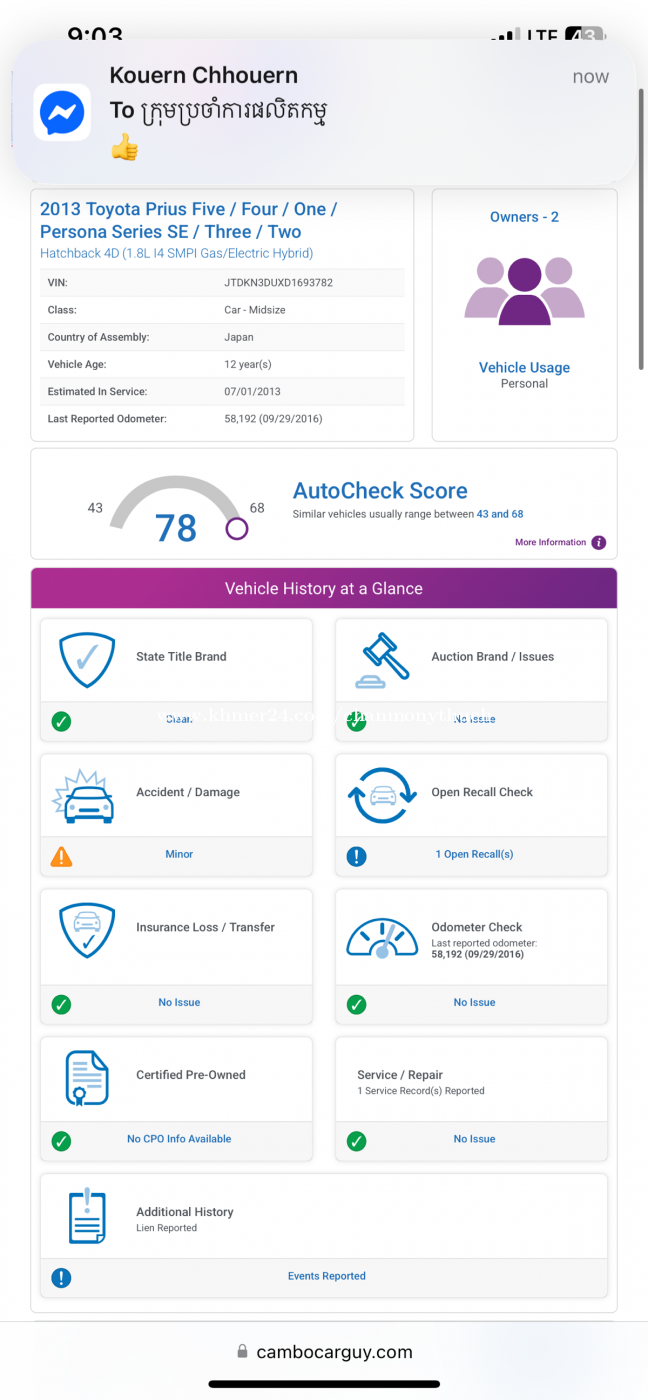Click the VIN value JTDKN3DUXD1693782
The image size is (648, 1400).
(279, 283)
